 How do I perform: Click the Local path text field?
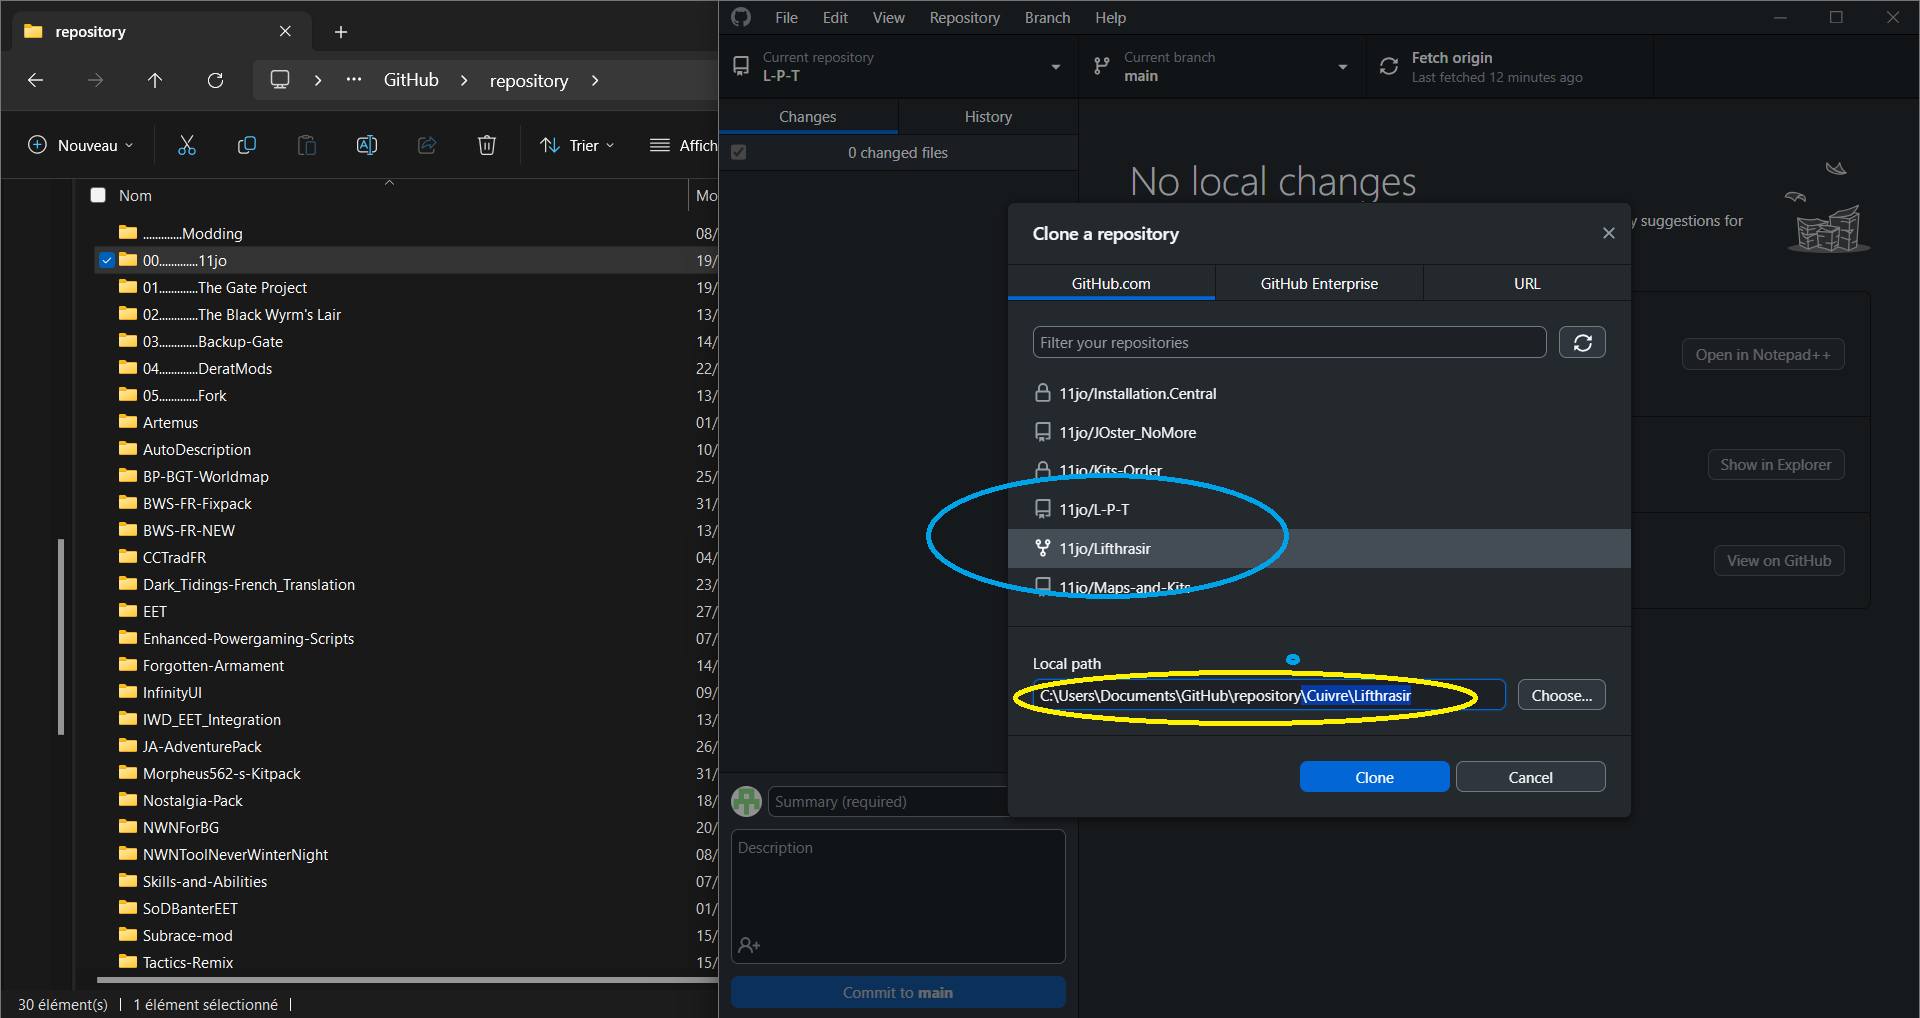click(1269, 695)
